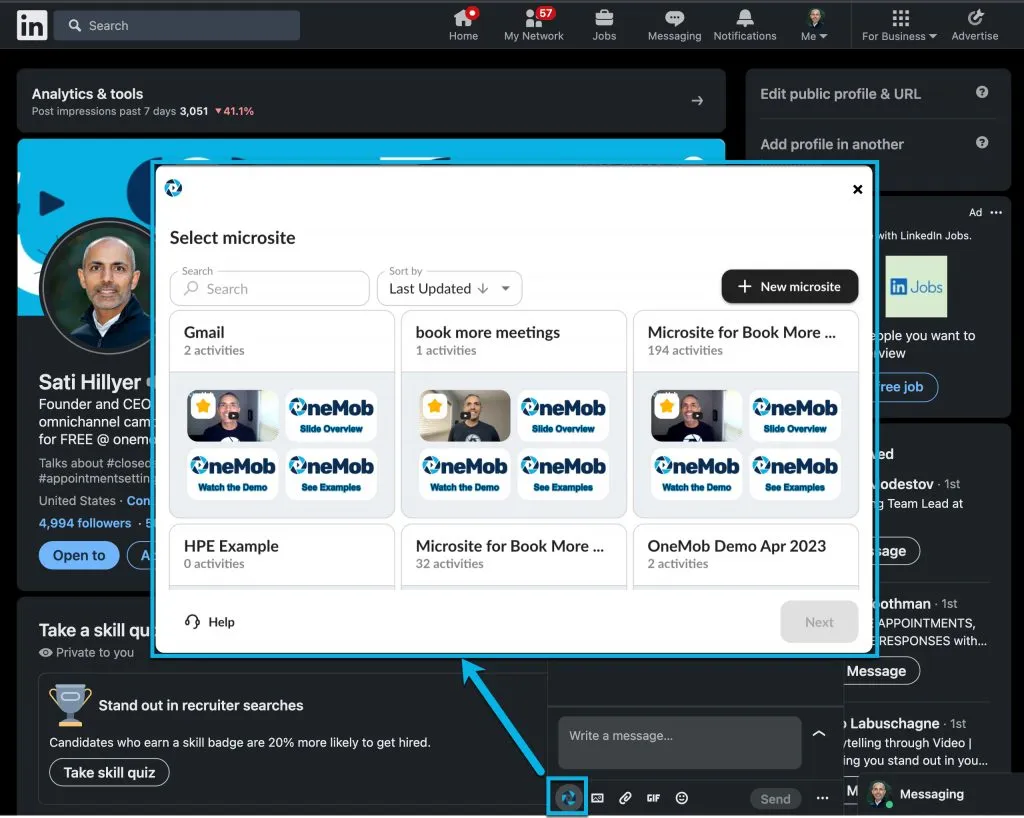The image size is (1024, 818).
Task: Click video thumbnail in book more meetings card
Action: (x=464, y=415)
